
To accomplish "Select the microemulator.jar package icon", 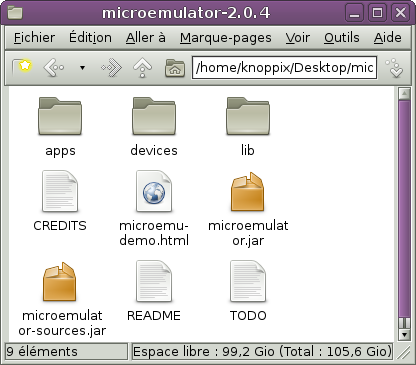I will 248,192.
